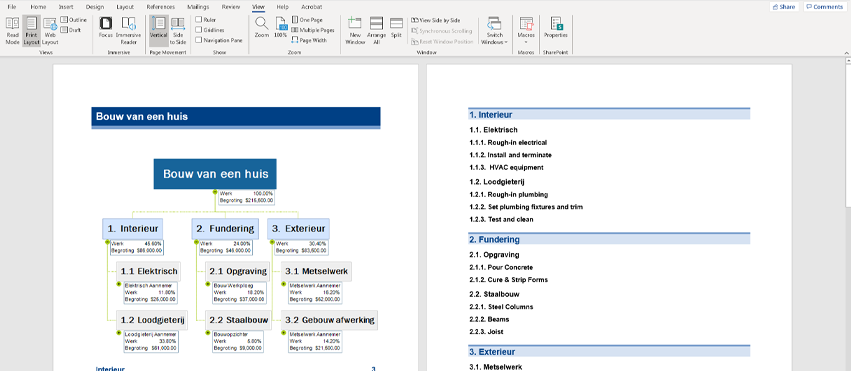The image size is (851, 371).
Task: Click the '1.1 Elektrisch' chart node
Action: tap(149, 271)
